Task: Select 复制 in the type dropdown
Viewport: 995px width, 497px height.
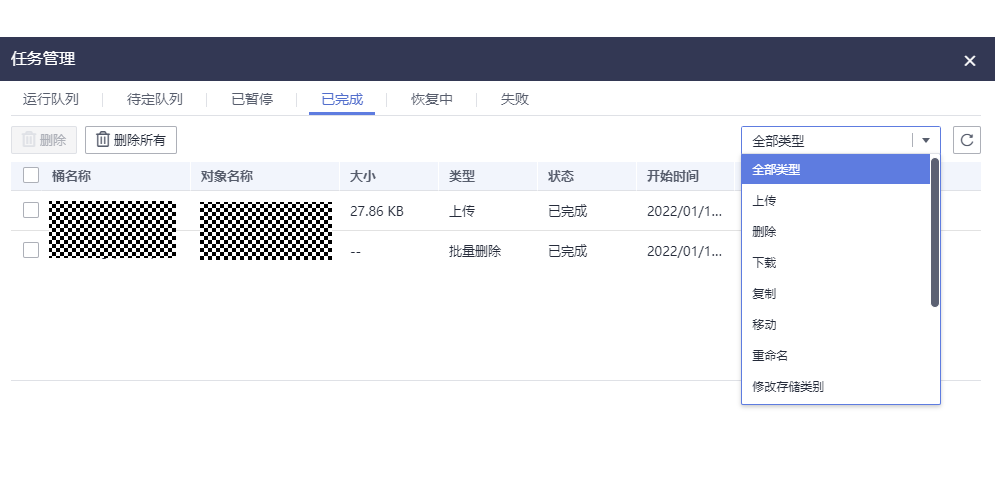Action: click(764, 294)
